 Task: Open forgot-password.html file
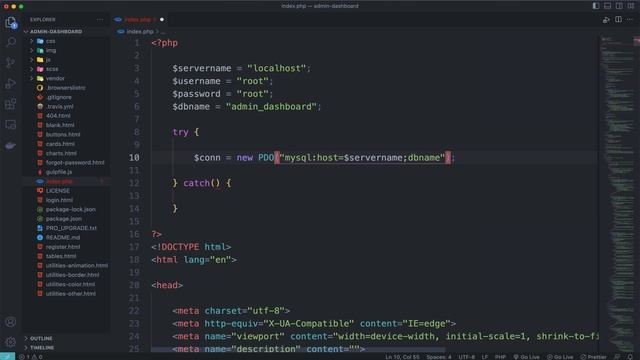(x=65, y=162)
